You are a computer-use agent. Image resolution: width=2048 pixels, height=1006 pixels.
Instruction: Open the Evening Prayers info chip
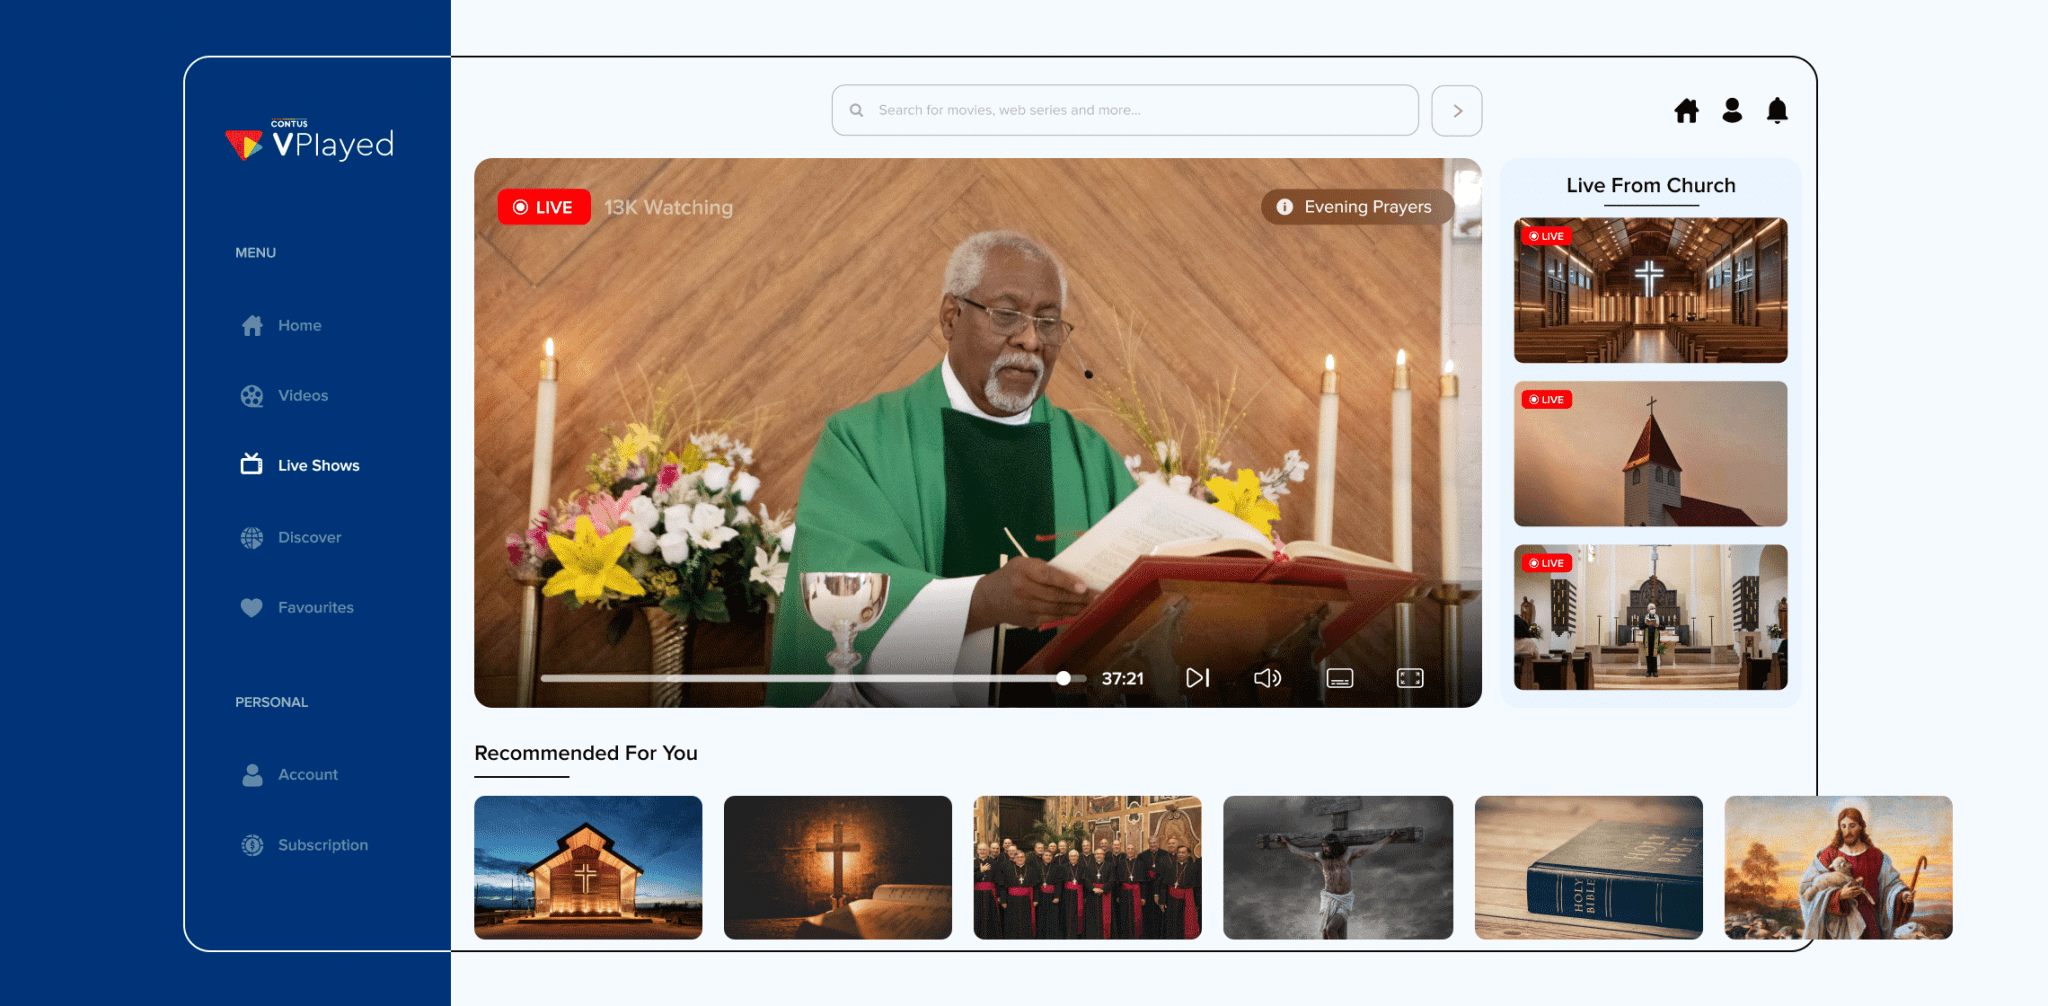point(1357,207)
